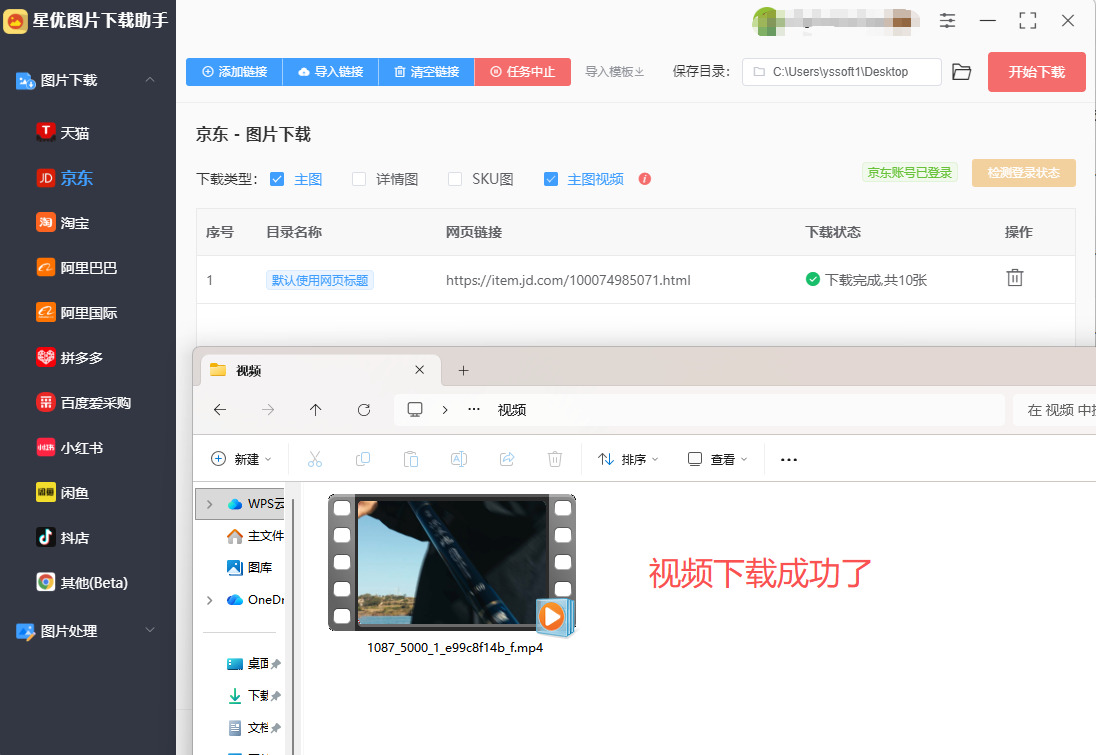Open the pinned documents folder

[253, 728]
